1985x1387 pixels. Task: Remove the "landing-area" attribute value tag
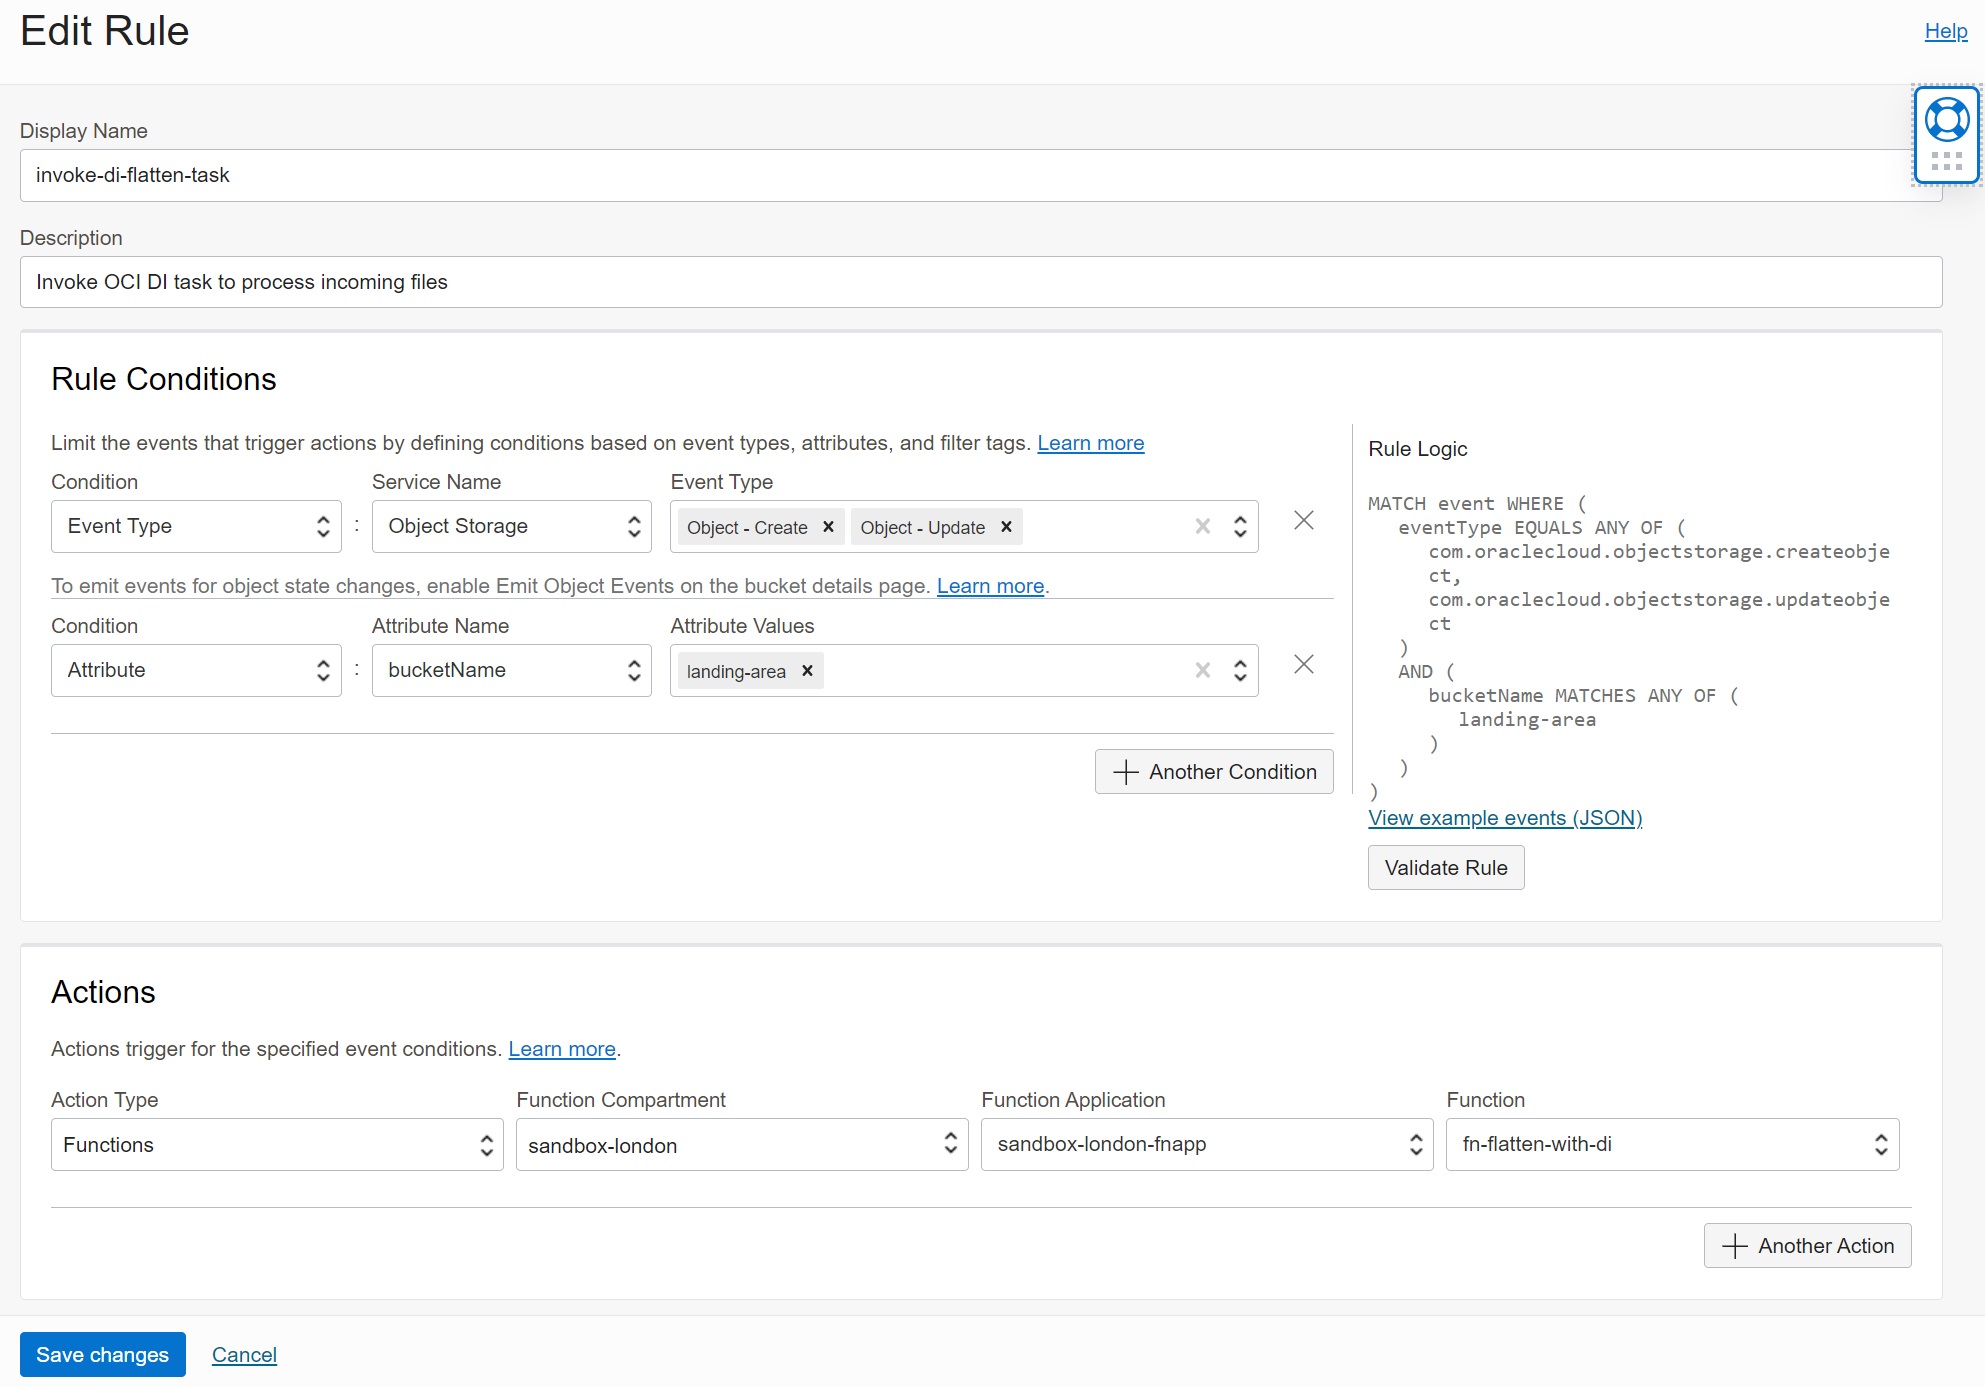pos(807,671)
